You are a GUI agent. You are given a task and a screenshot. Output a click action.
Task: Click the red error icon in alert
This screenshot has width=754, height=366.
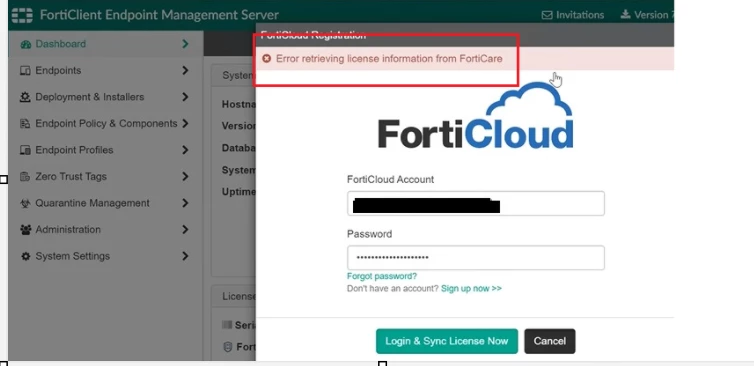coord(266,59)
